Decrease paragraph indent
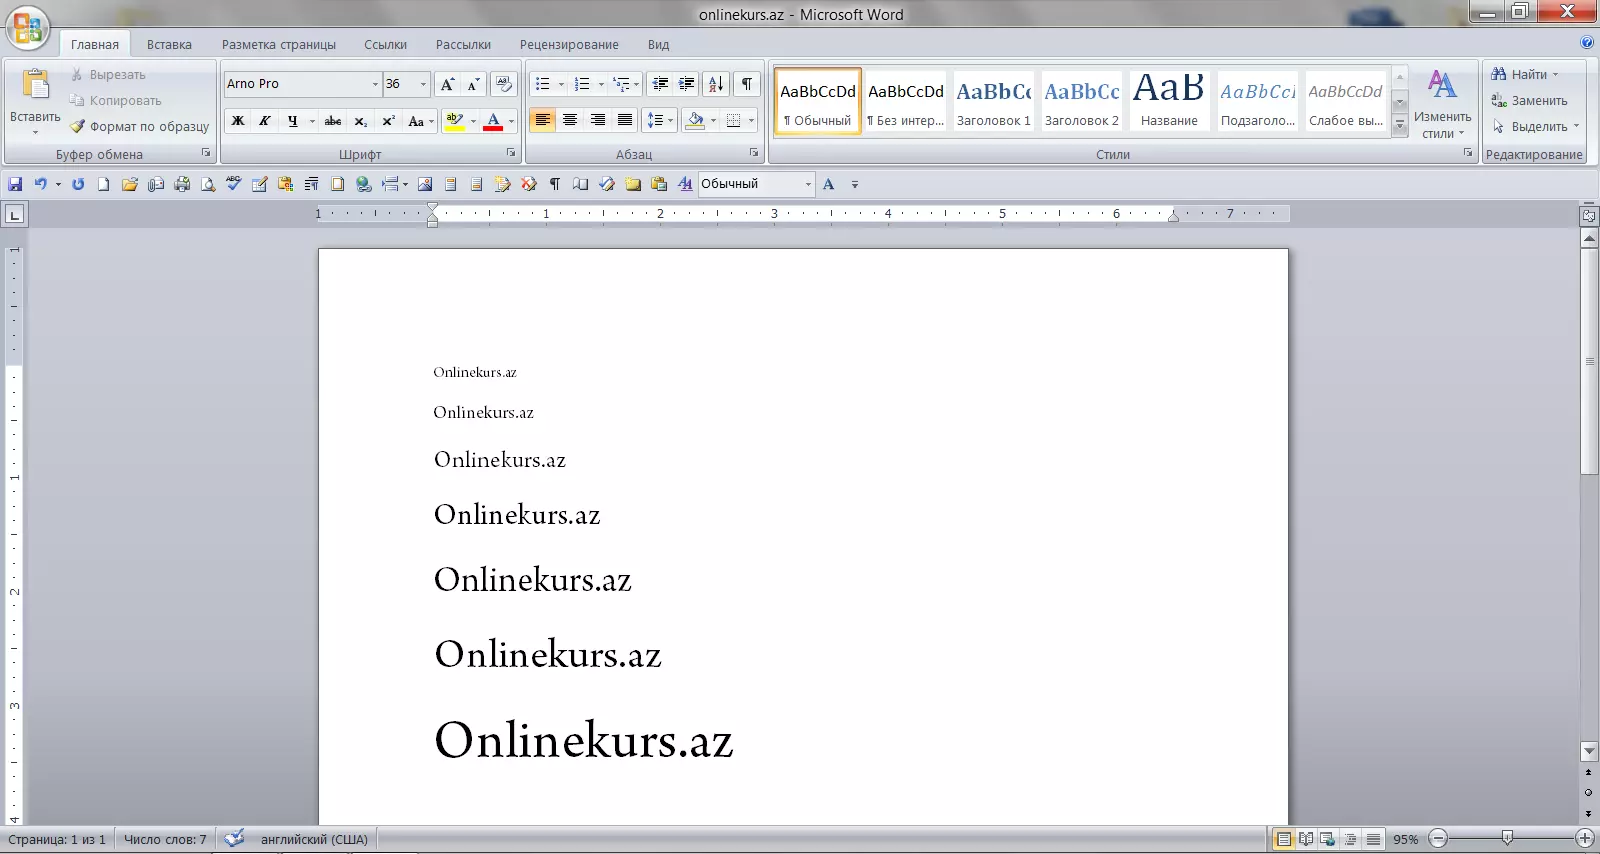The height and width of the screenshot is (854, 1600). (660, 84)
